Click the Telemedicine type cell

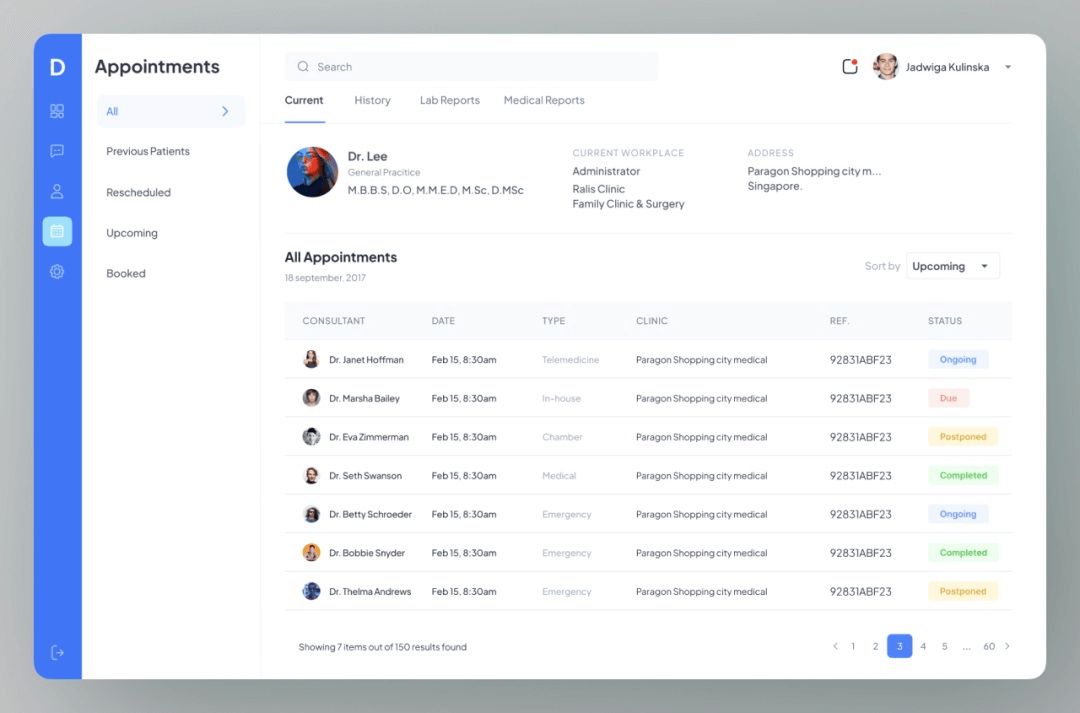pyautogui.click(x=570, y=360)
